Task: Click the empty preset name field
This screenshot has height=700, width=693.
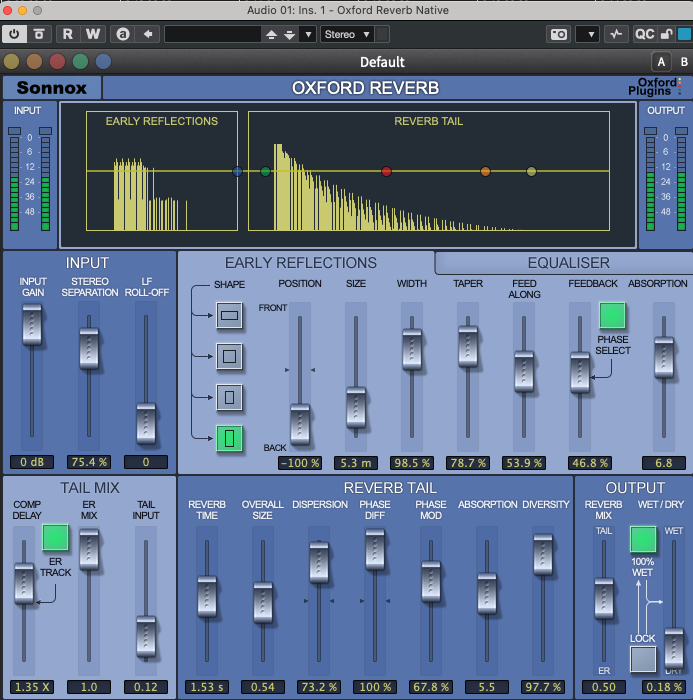Action: [213, 34]
